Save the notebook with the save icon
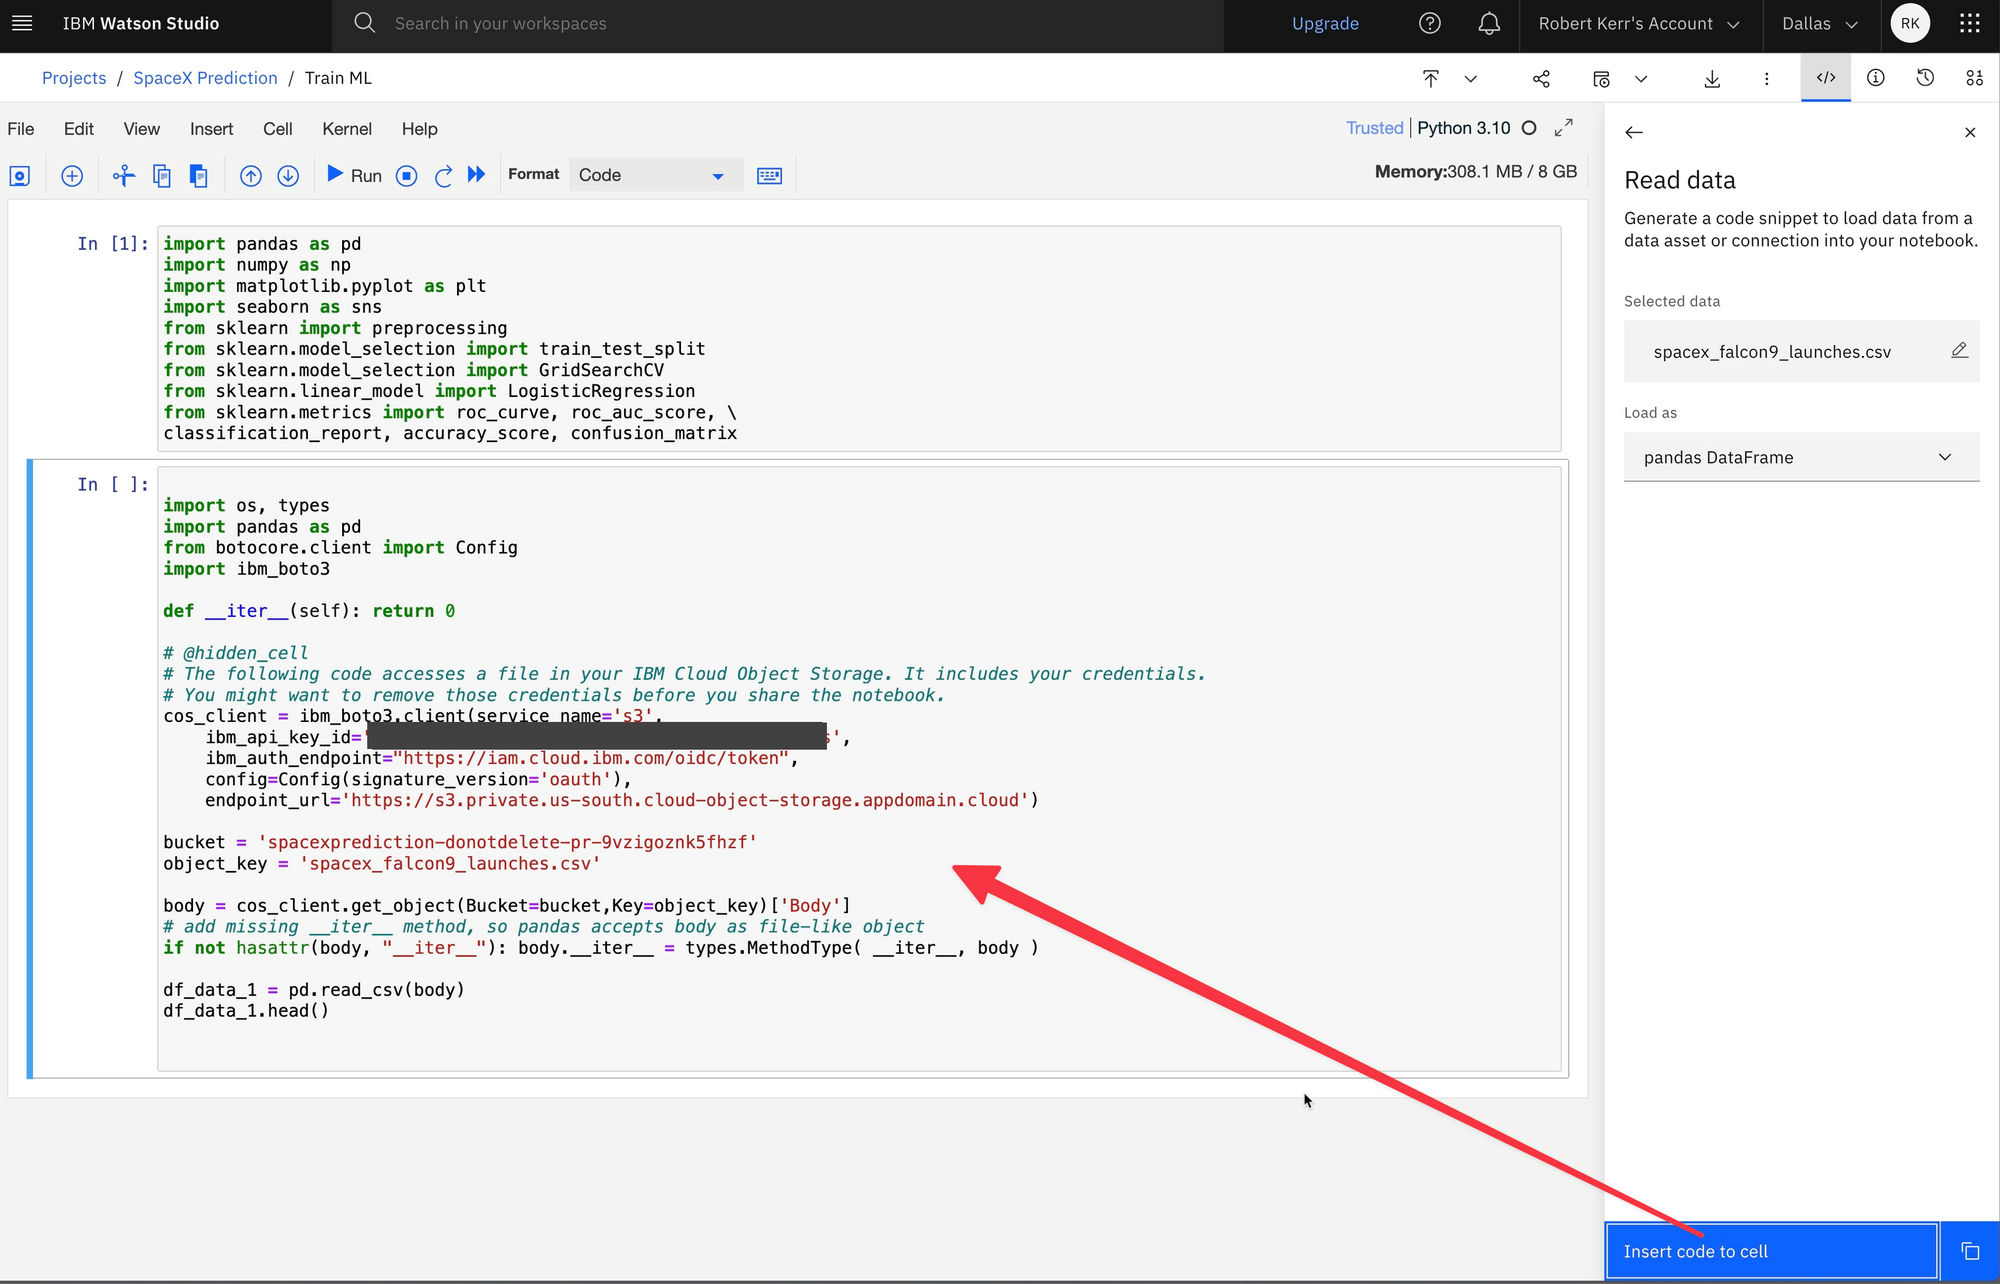 (x=20, y=176)
